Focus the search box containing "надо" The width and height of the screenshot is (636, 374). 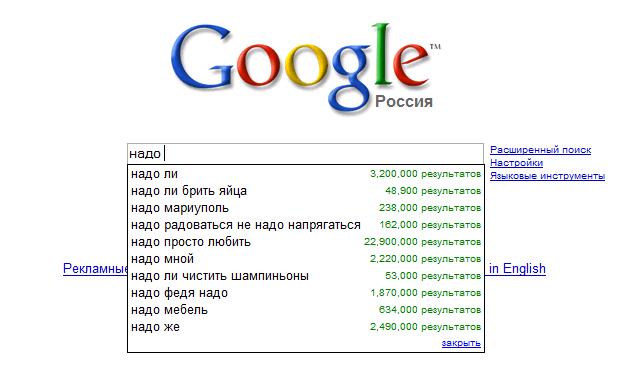click(x=305, y=154)
